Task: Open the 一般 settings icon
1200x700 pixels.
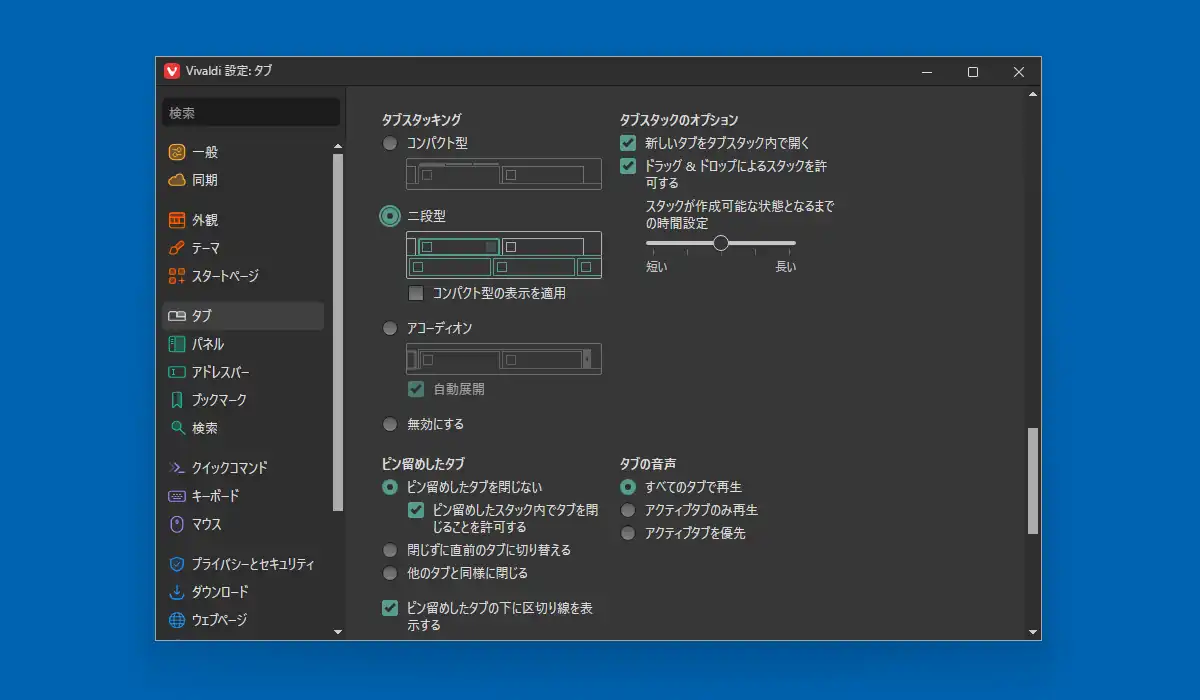Action: [177, 152]
